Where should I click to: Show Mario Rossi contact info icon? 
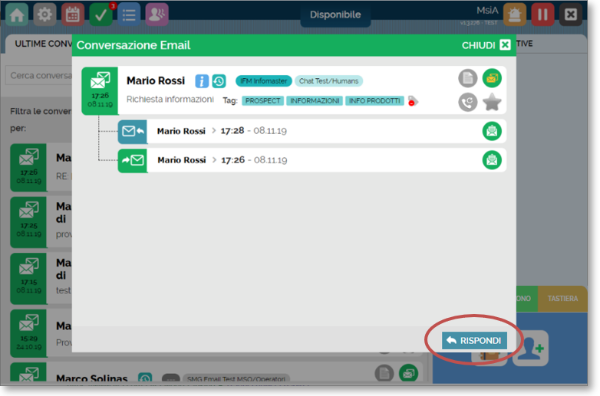pos(202,81)
